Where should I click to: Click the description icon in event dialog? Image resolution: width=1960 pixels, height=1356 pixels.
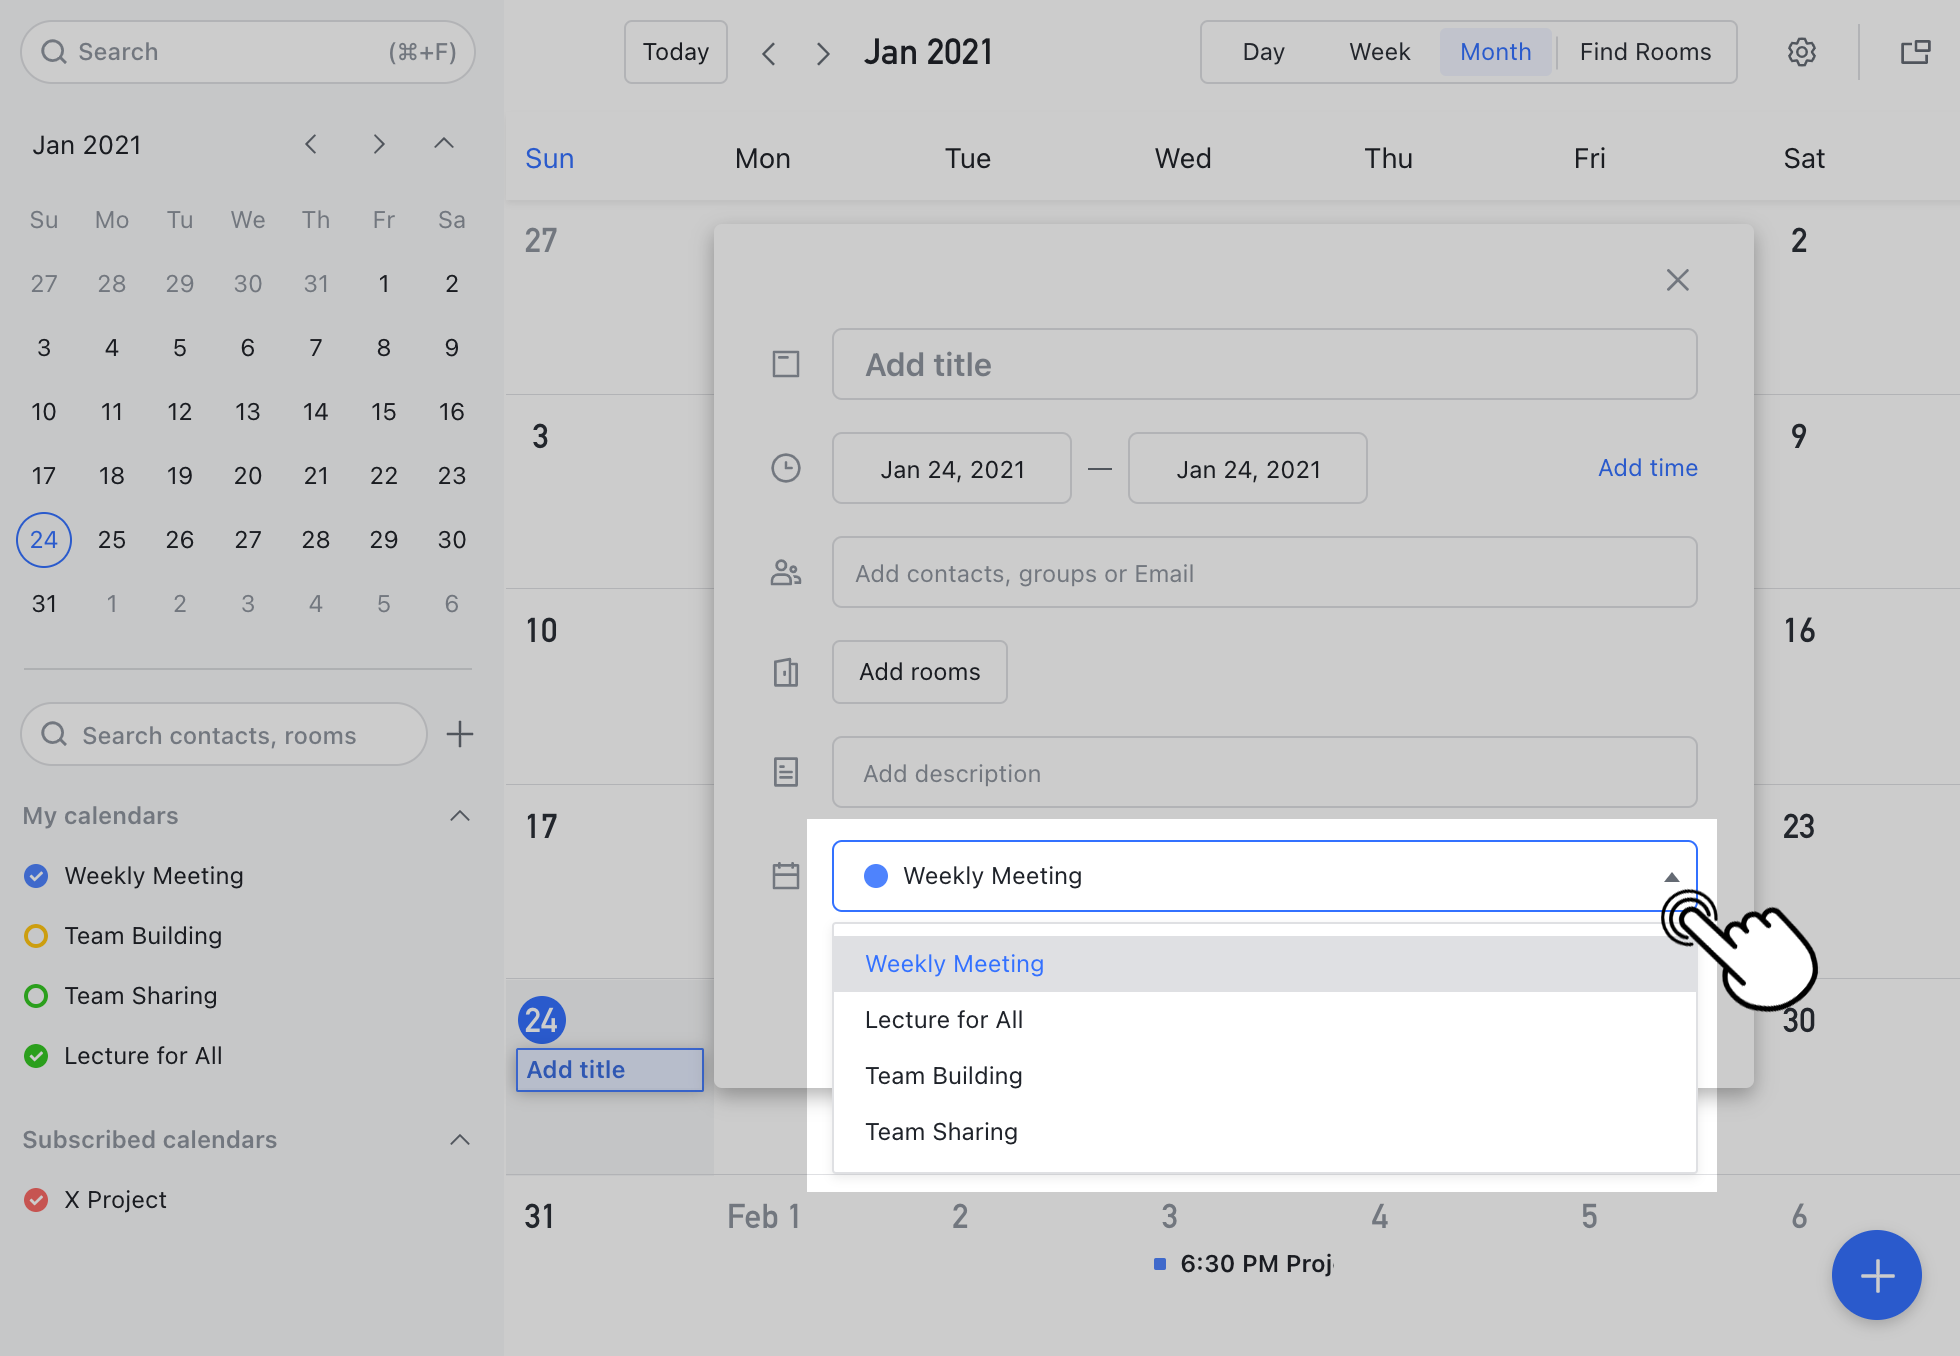point(786,772)
